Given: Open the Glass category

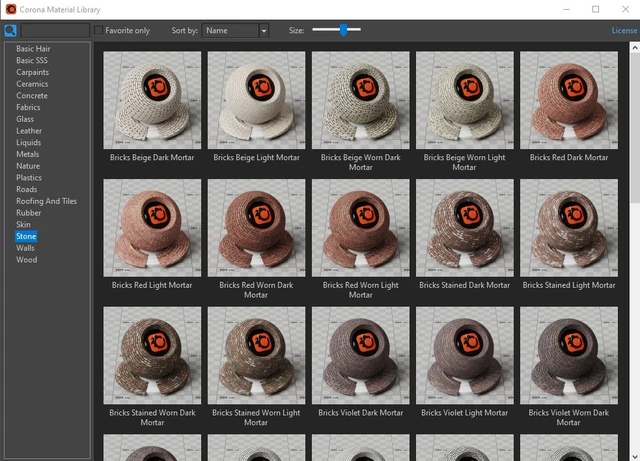Looking at the screenshot, I should tap(25, 119).
